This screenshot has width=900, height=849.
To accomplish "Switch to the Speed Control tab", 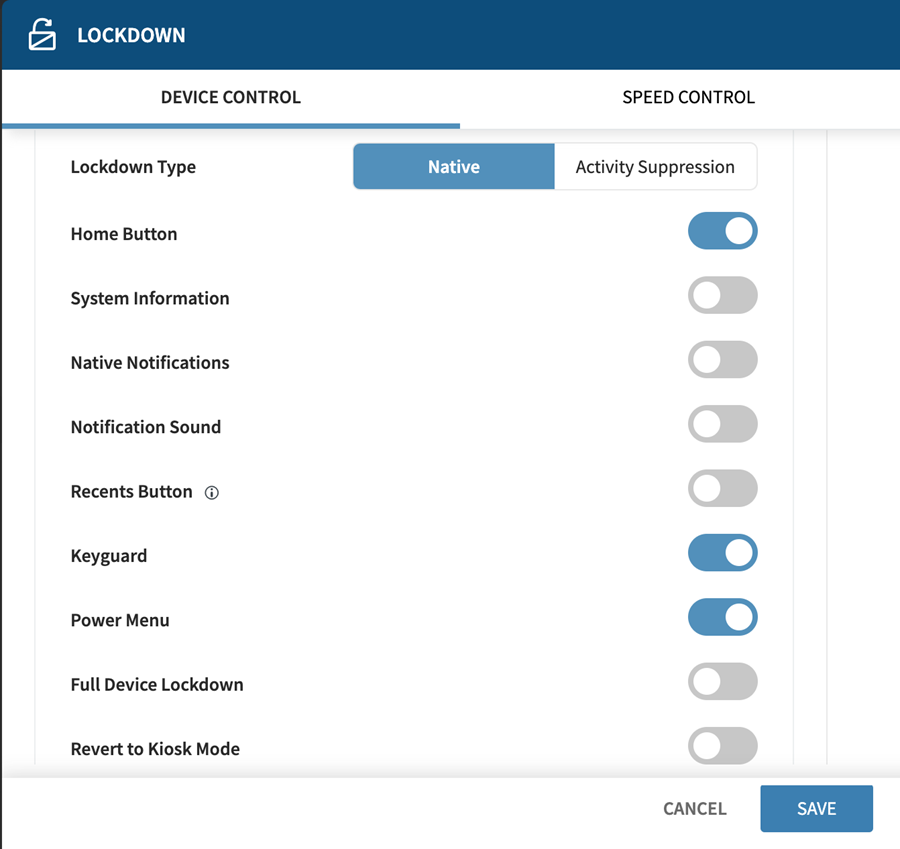I will [688, 98].
